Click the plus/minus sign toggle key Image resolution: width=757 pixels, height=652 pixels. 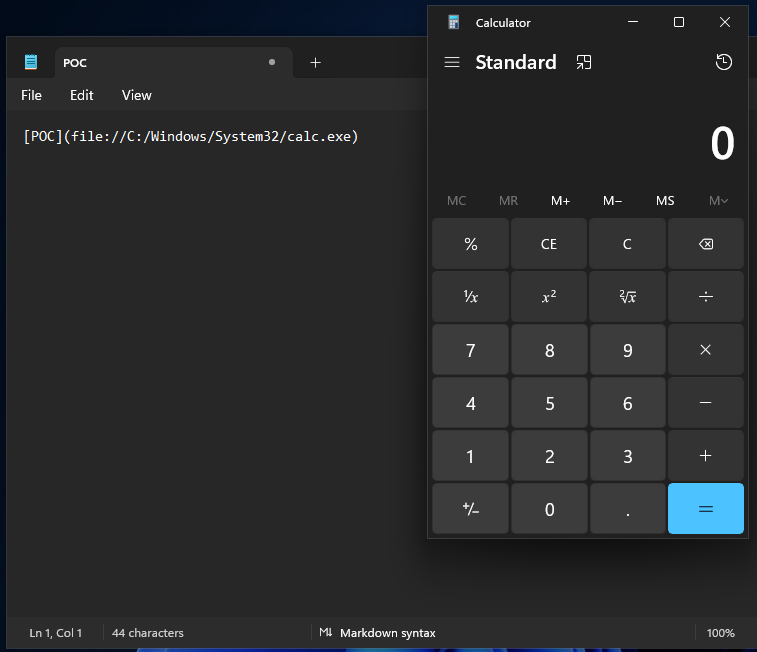[x=471, y=509]
